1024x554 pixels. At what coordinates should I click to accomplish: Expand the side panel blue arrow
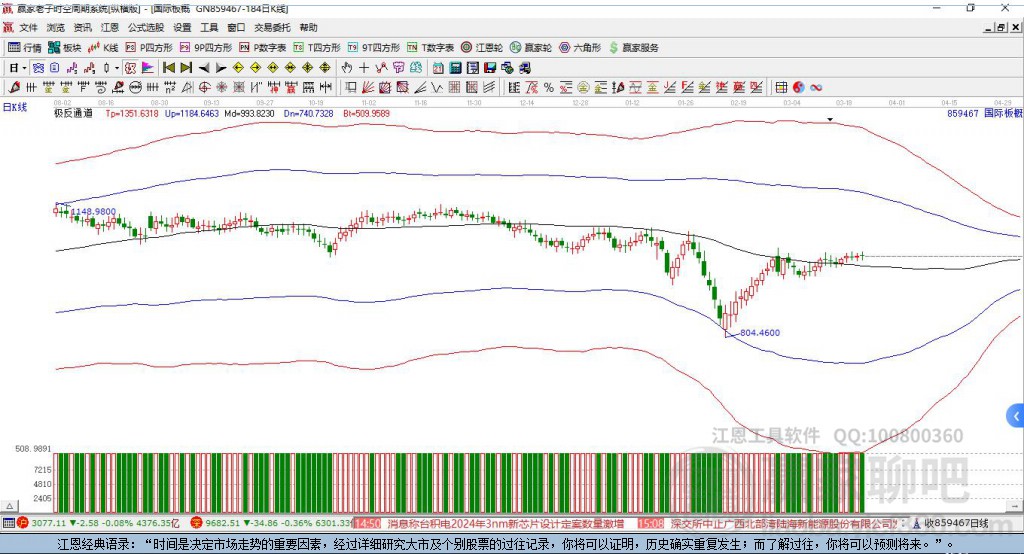[1016, 416]
